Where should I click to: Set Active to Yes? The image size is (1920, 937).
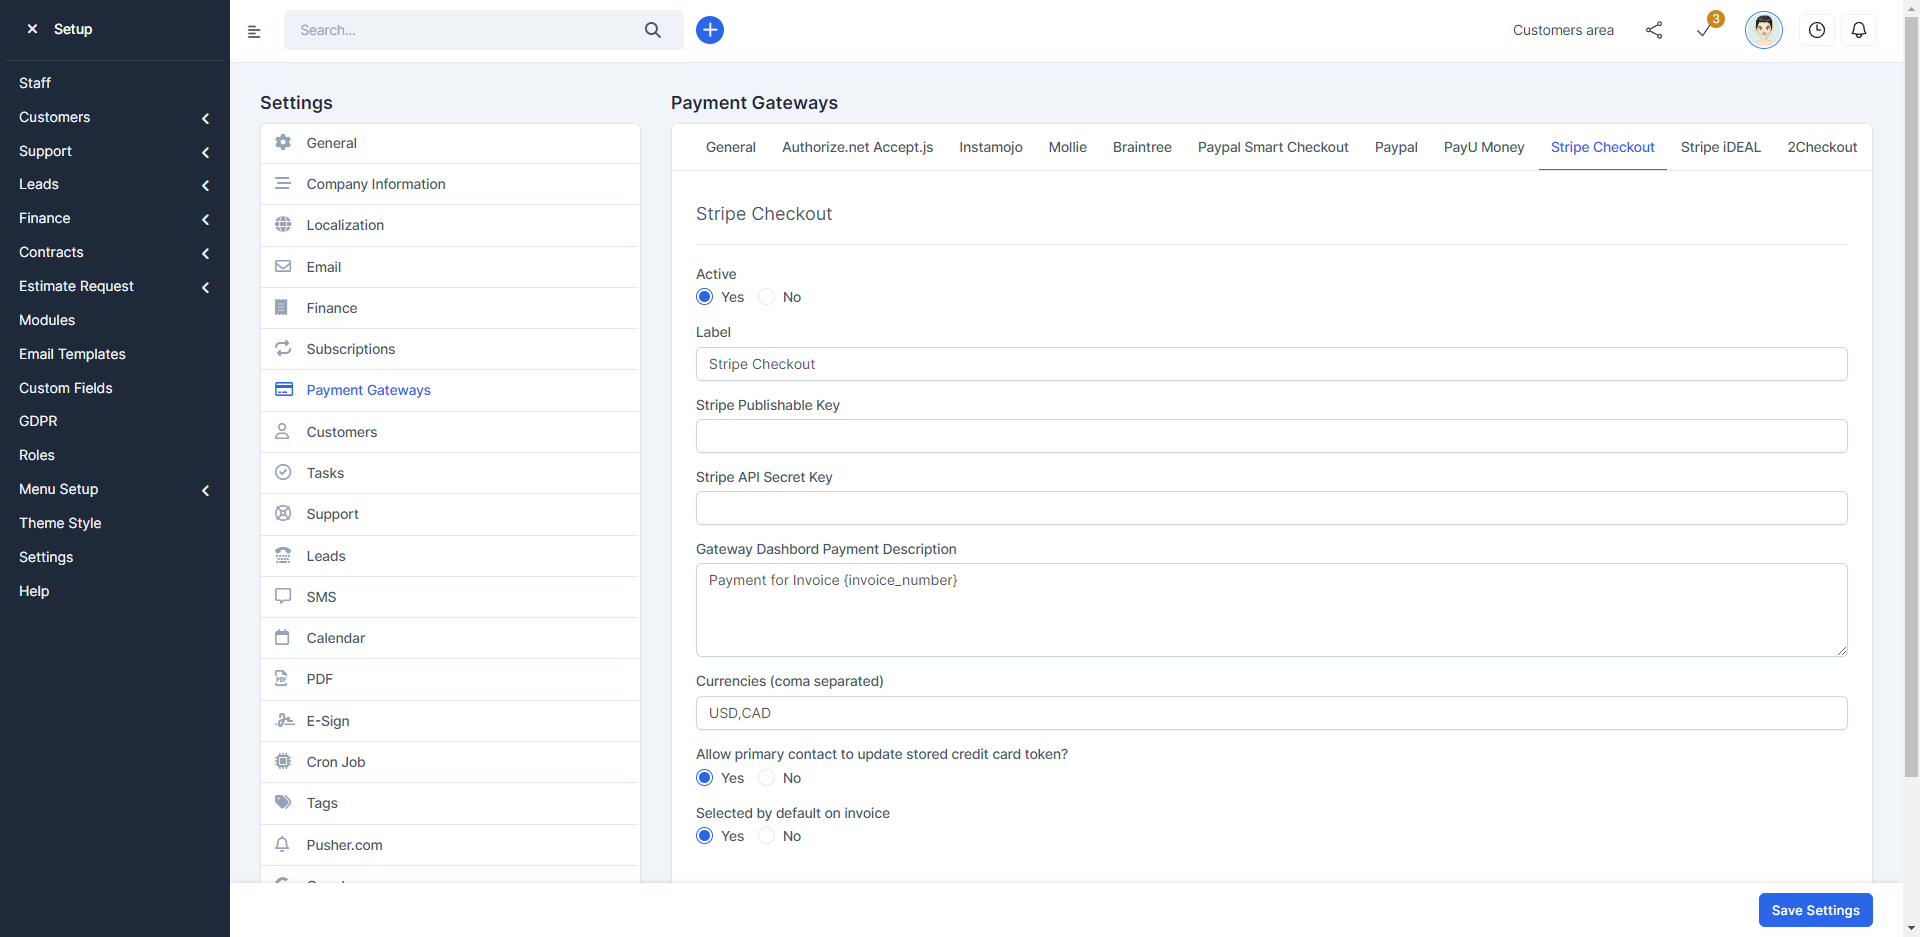705,297
